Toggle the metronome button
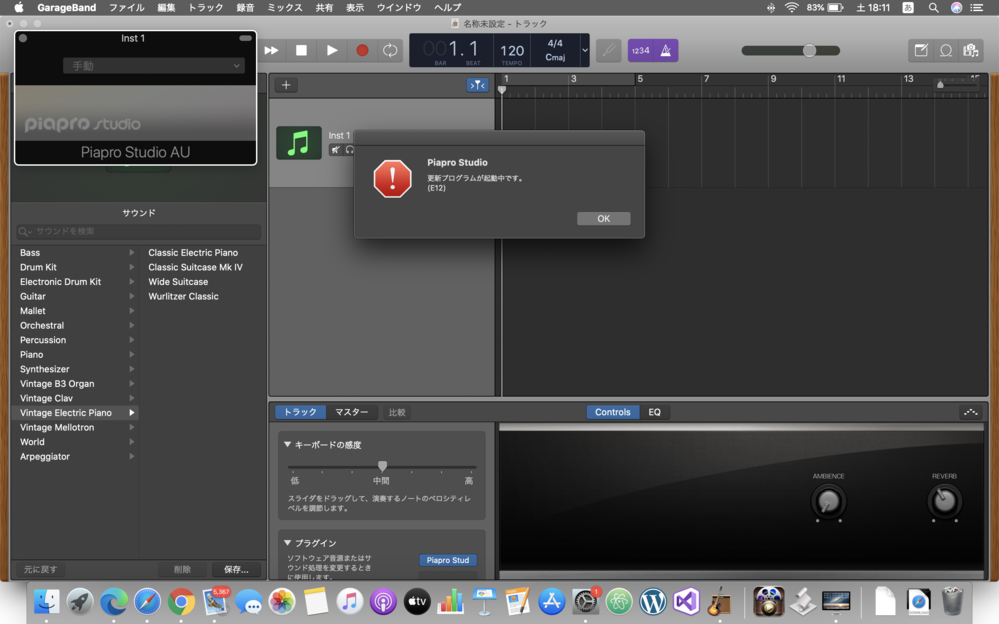The width and height of the screenshot is (999, 624). click(666, 50)
